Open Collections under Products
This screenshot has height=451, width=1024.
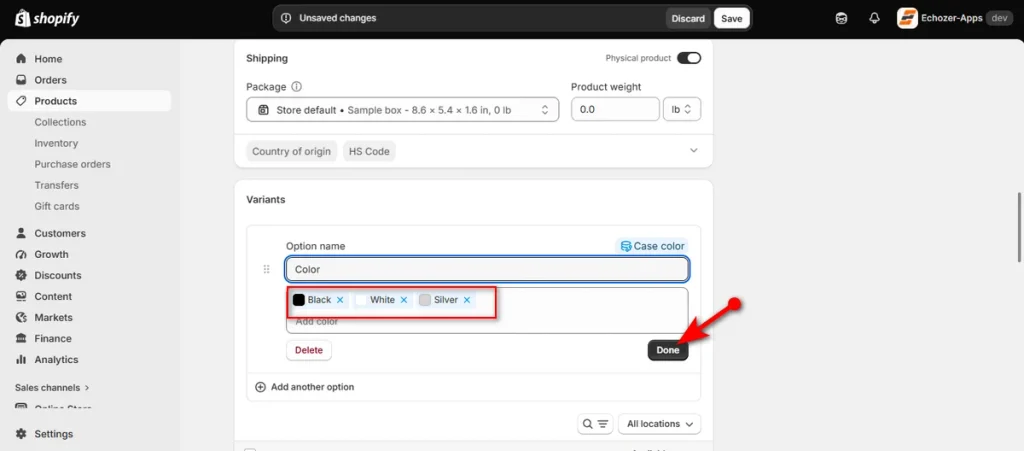pyautogui.click(x=60, y=122)
